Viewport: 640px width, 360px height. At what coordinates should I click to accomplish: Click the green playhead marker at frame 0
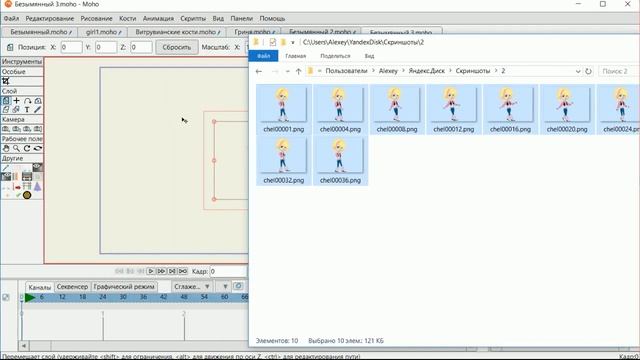(30, 298)
